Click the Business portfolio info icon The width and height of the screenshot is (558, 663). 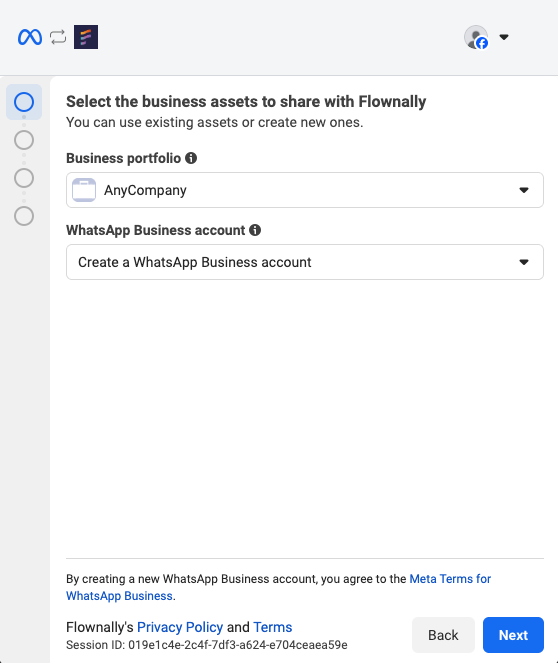[x=191, y=158]
